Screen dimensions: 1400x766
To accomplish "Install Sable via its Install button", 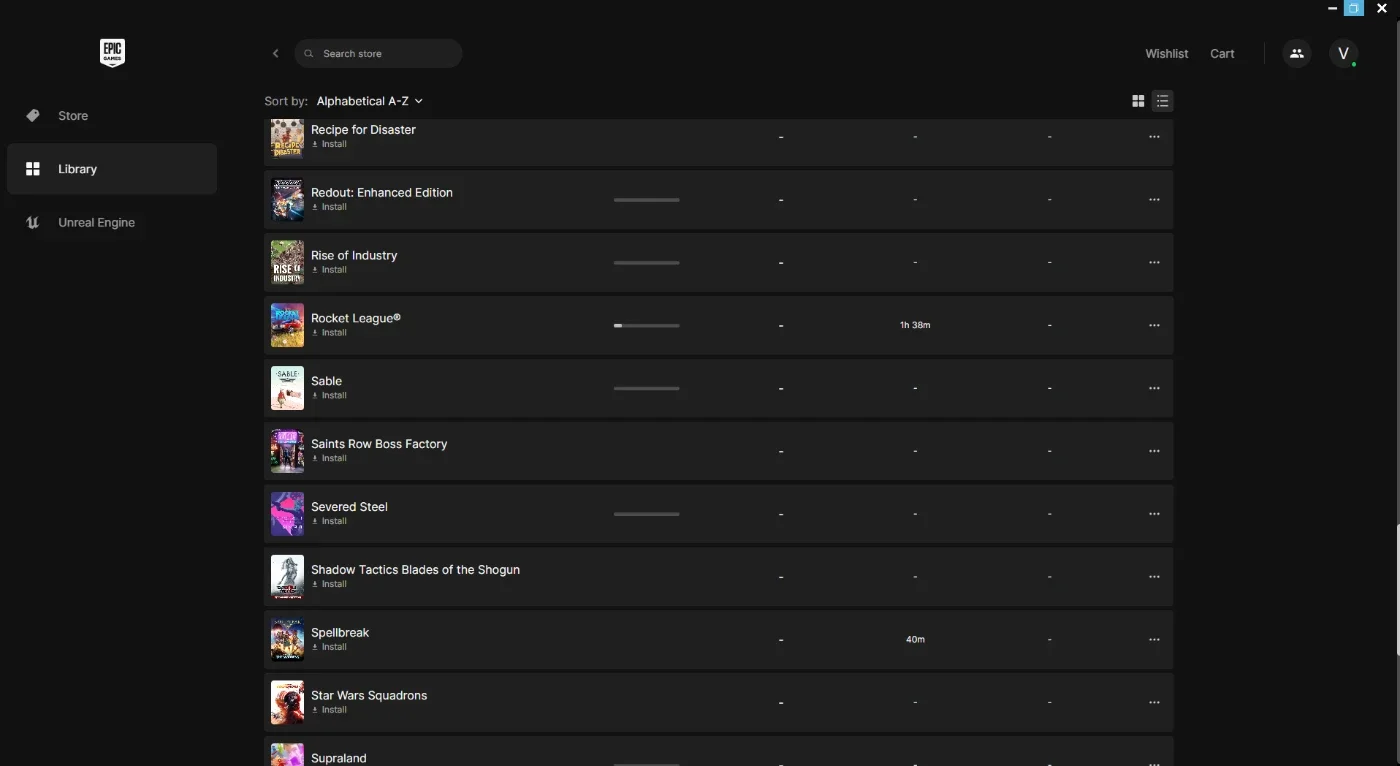I will click(329, 396).
